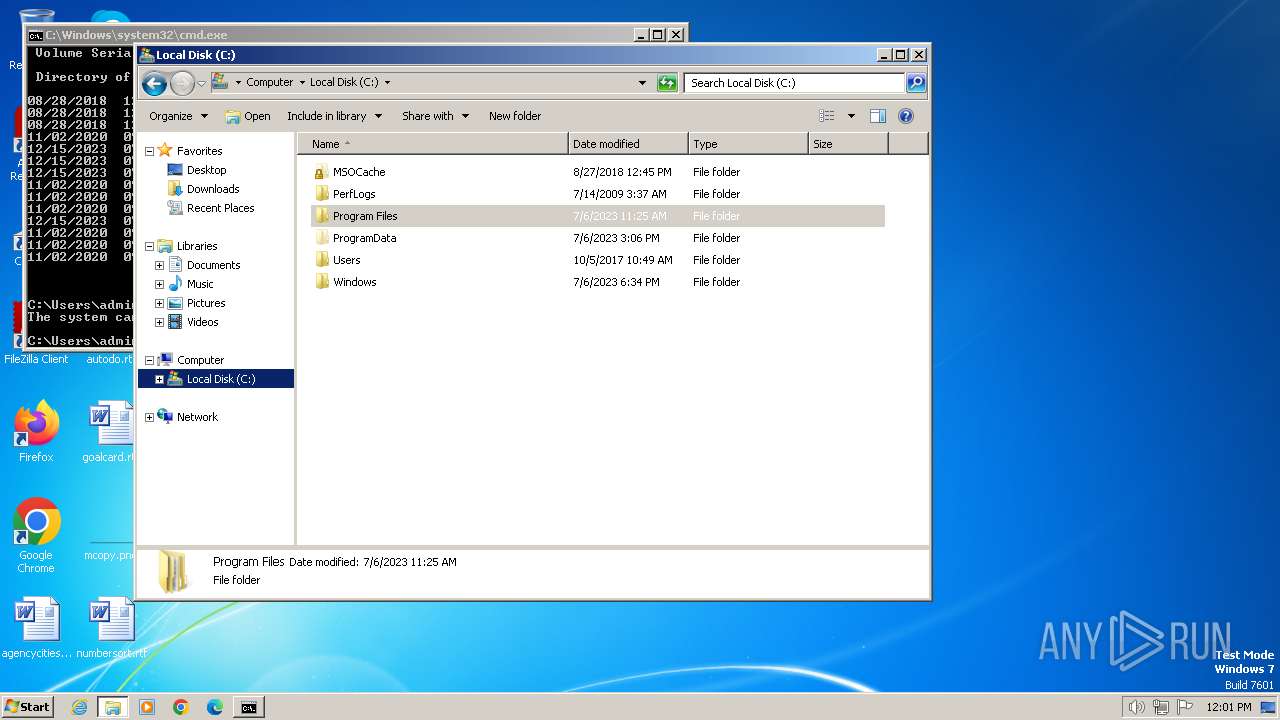Select the Pictures library
The height and width of the screenshot is (720, 1280).
click(206, 303)
